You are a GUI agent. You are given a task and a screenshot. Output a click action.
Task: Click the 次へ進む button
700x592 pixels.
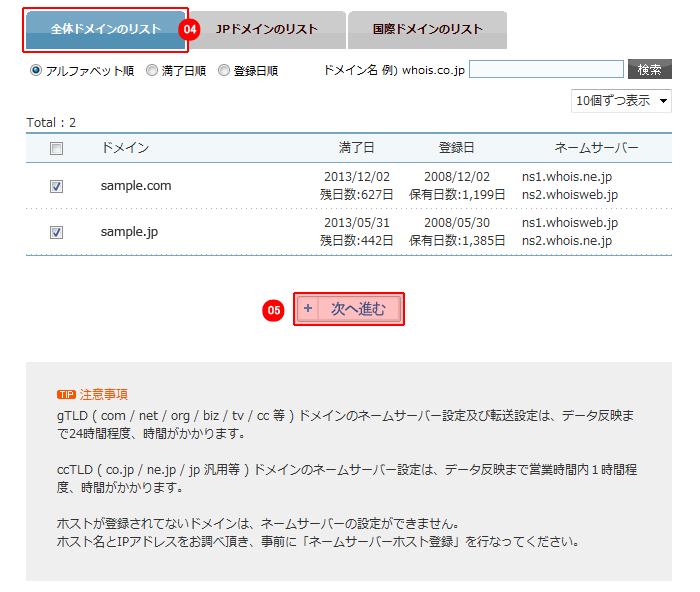click(x=349, y=310)
